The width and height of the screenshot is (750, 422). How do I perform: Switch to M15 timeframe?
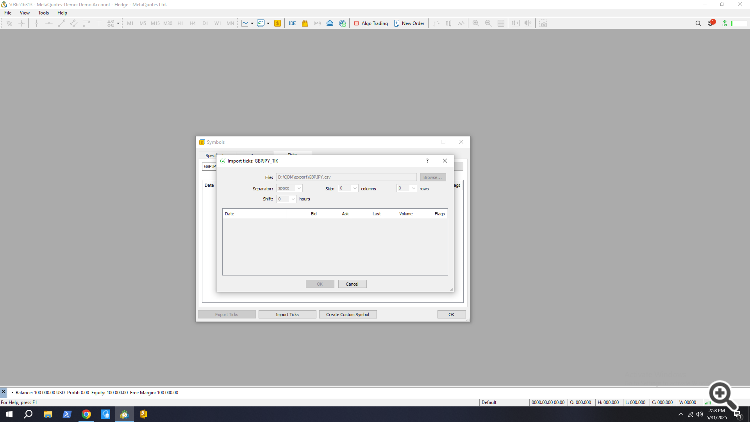click(x=155, y=23)
